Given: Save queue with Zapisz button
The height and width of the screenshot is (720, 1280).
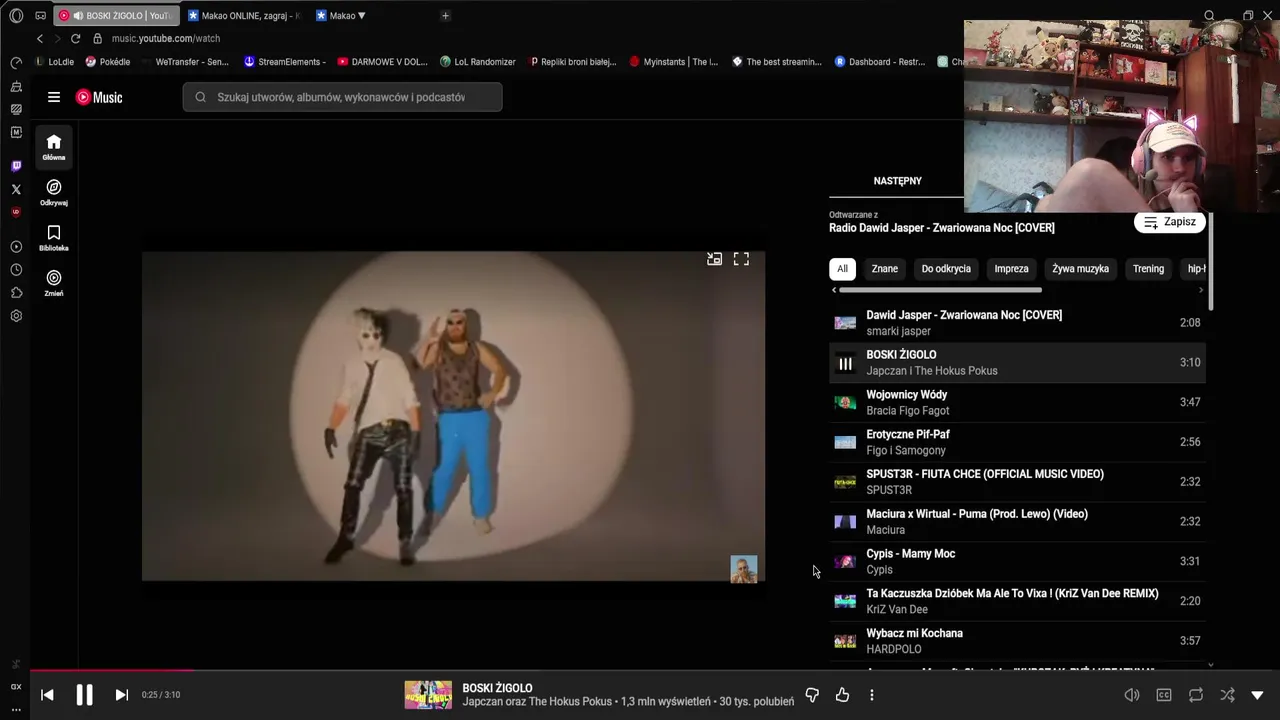Looking at the screenshot, I should (1169, 222).
